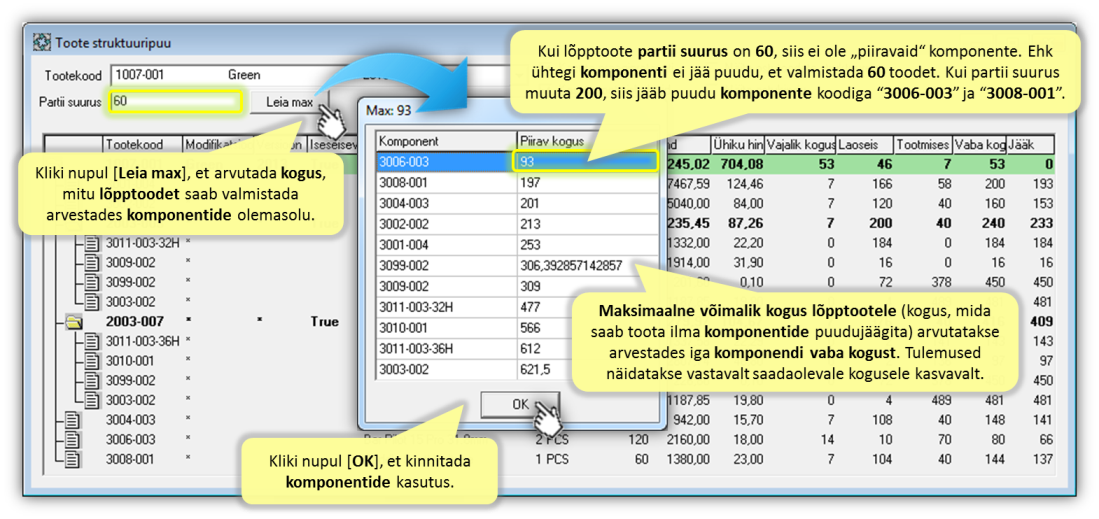Select 3011-003-32H in the structure tree
This screenshot has width=1099, height=519.
pyautogui.click(x=142, y=243)
